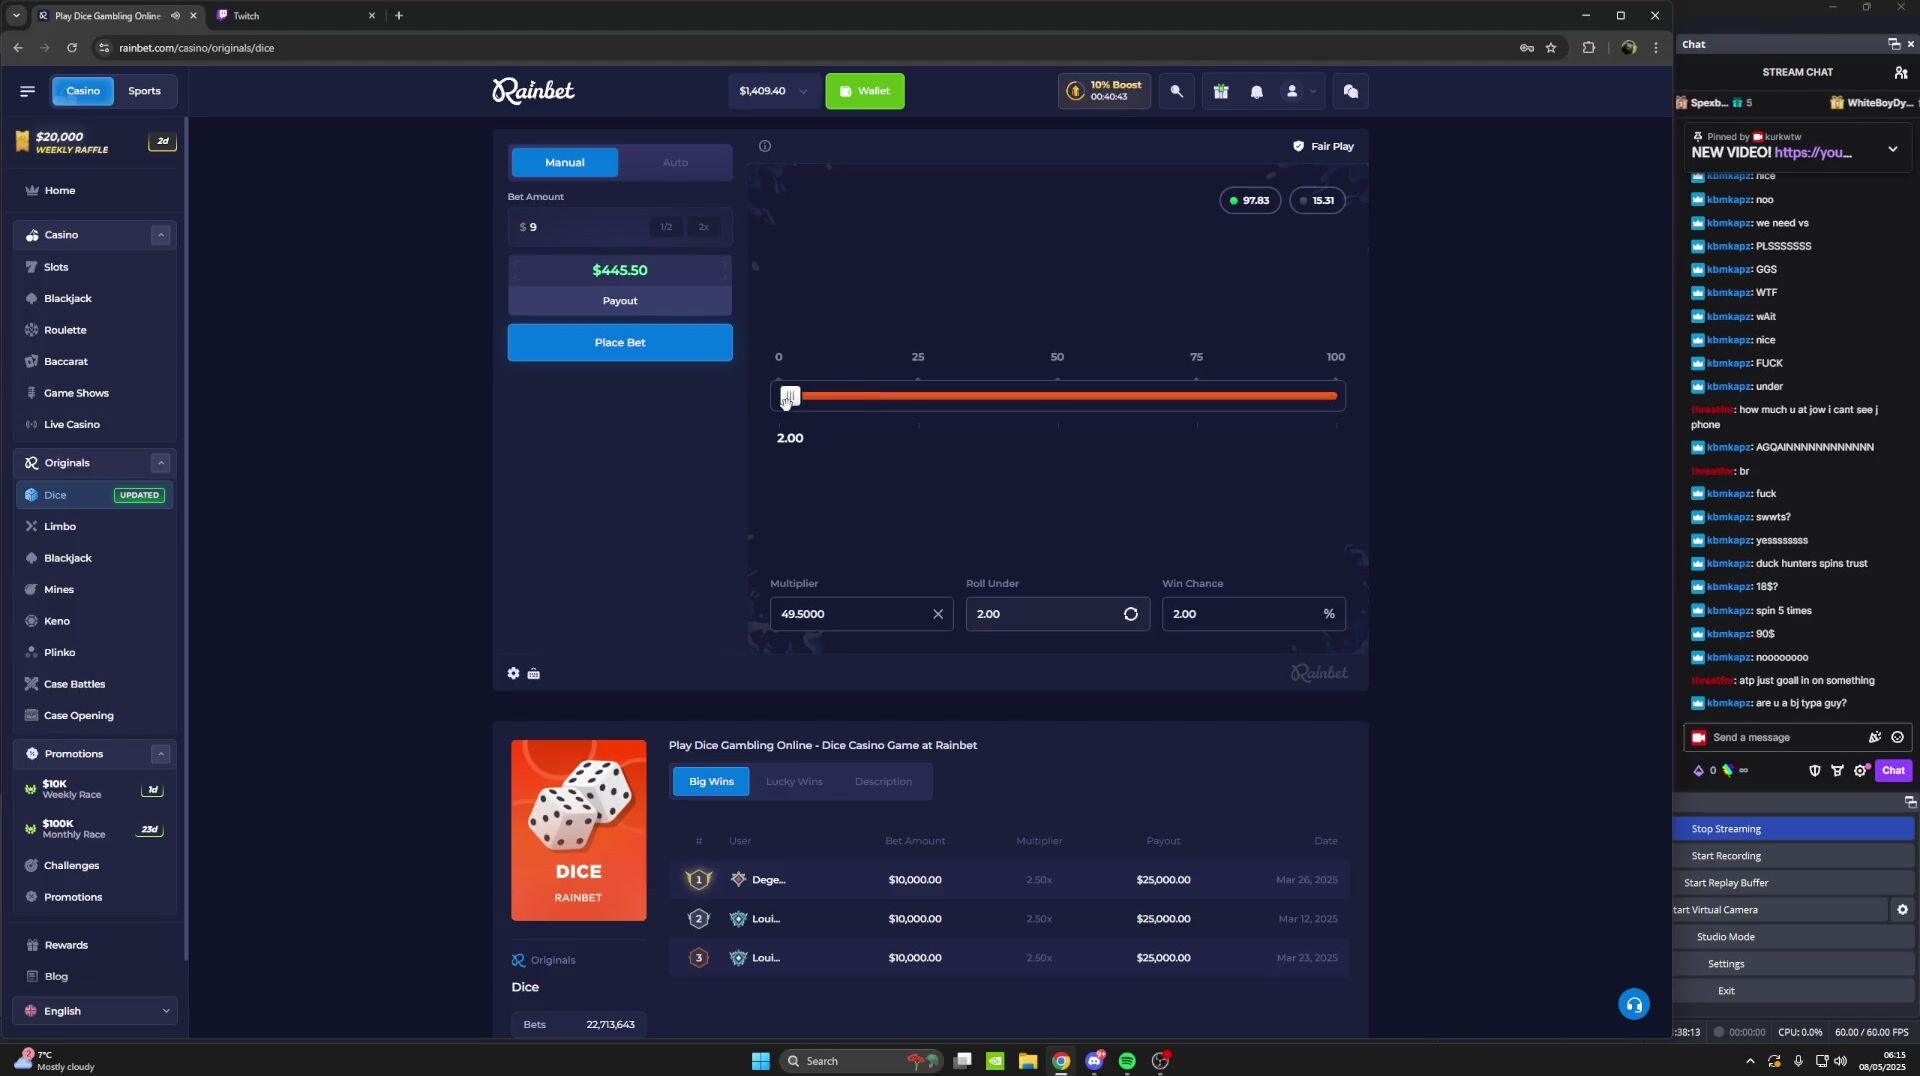The image size is (1920, 1076).
Task: Switch to the Big Wins tab
Action: [711, 782]
